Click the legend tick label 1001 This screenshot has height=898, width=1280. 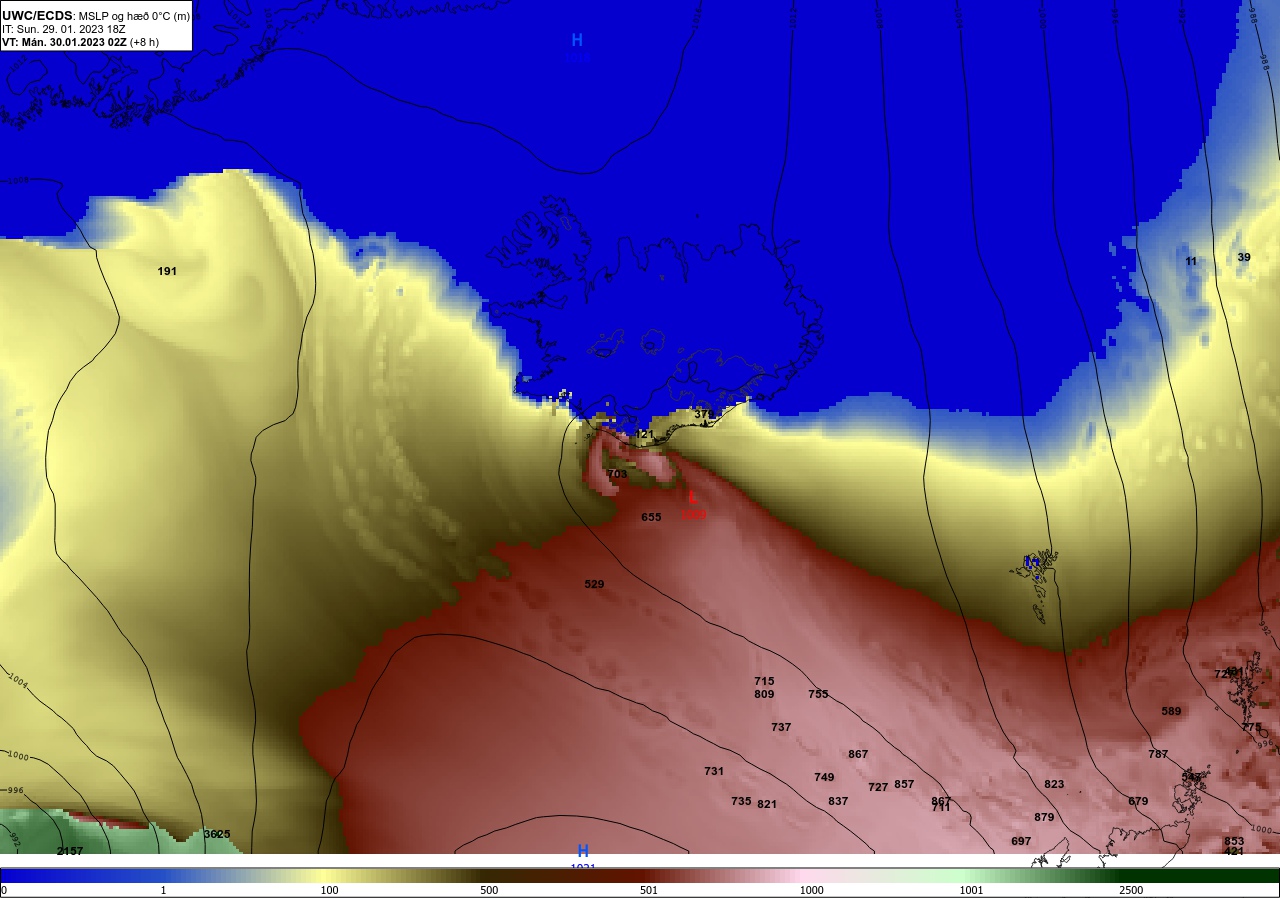click(971, 890)
